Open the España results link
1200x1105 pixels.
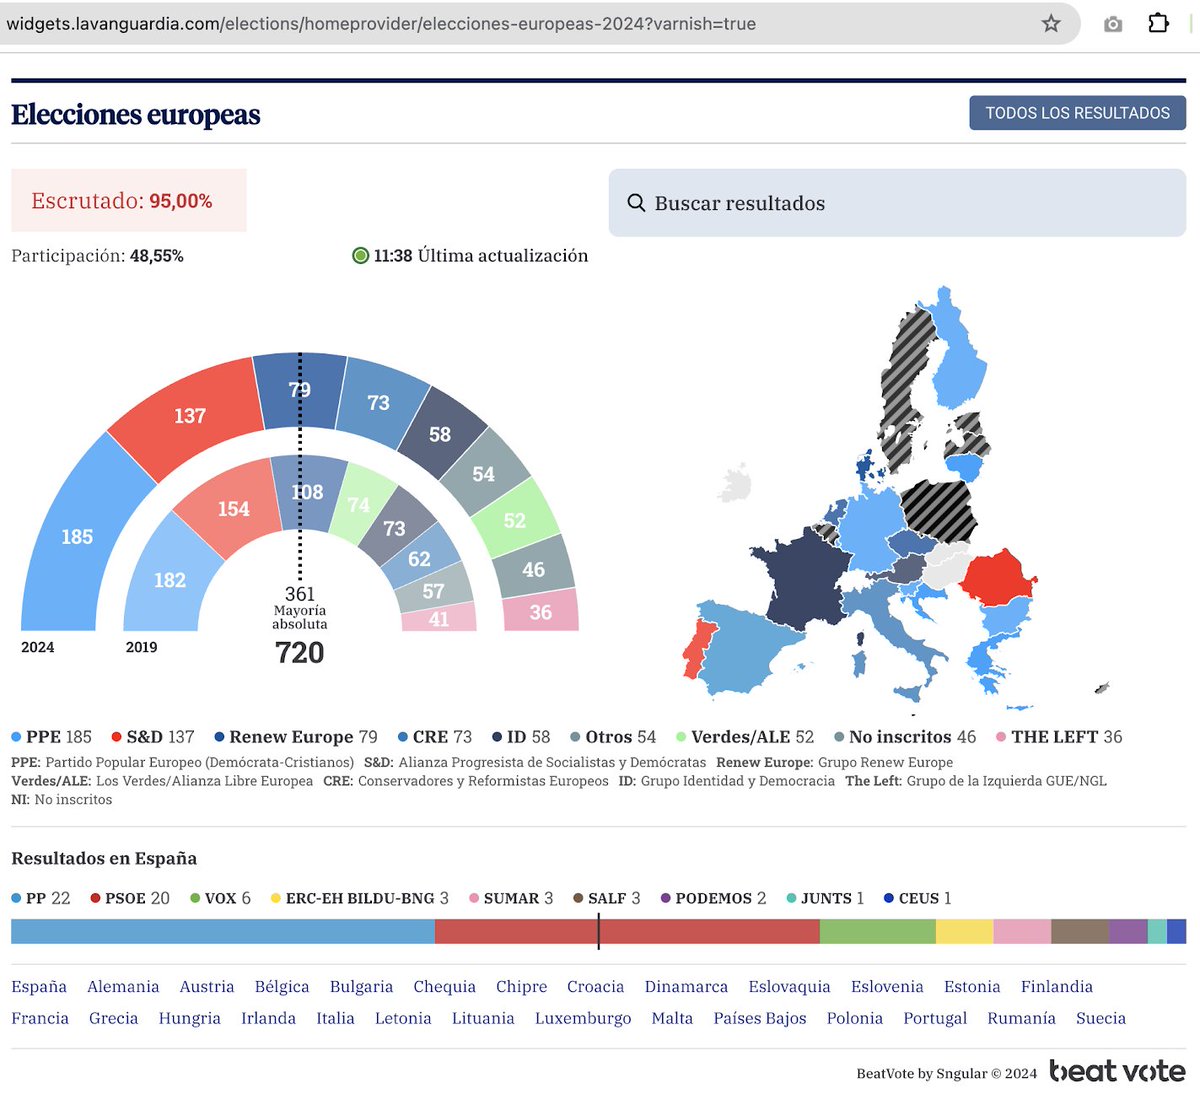[39, 987]
